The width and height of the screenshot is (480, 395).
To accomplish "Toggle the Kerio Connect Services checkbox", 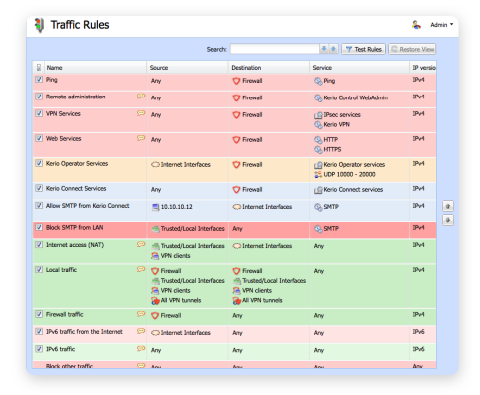I will tap(39, 188).
